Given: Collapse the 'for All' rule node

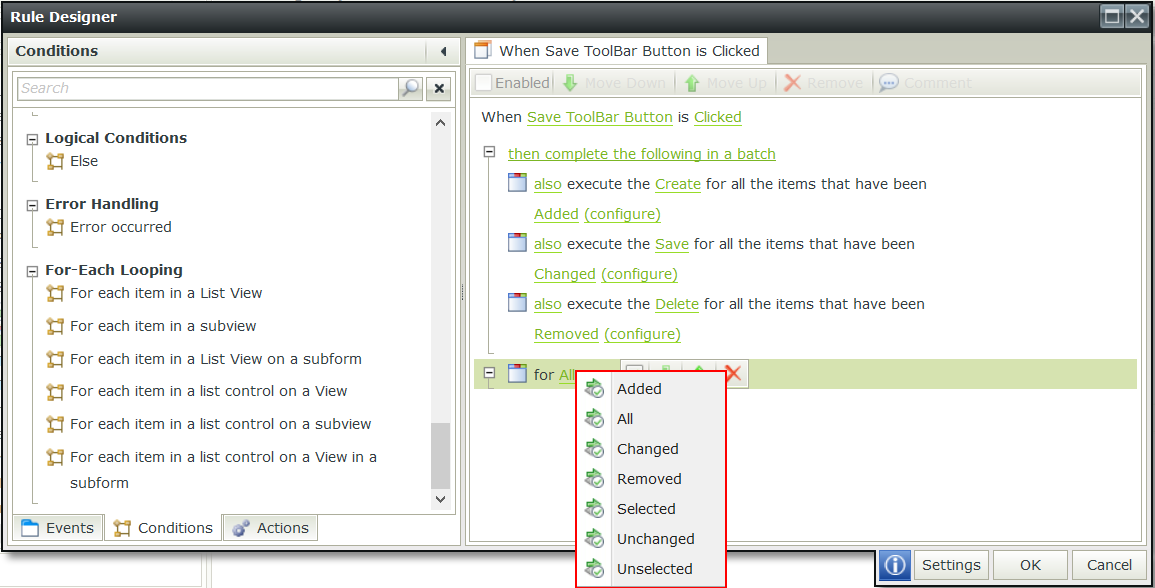Looking at the screenshot, I should 489,373.
